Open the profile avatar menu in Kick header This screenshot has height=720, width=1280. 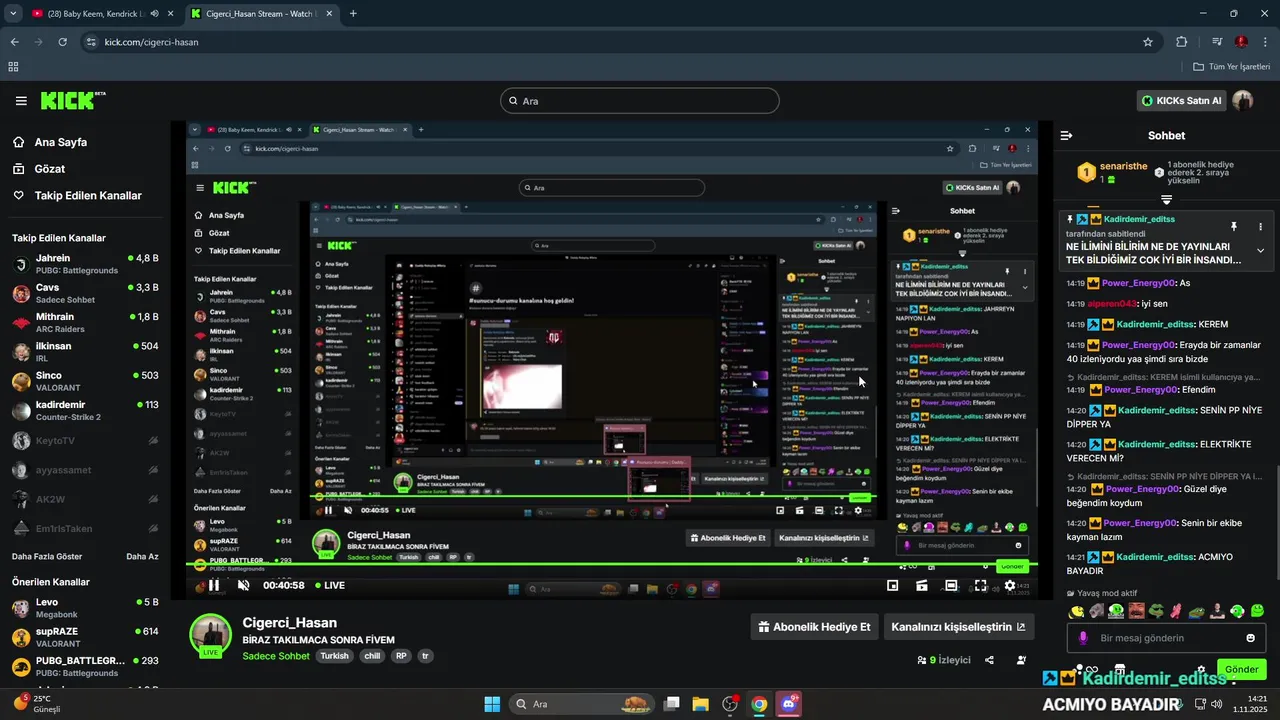pyautogui.click(x=1243, y=100)
